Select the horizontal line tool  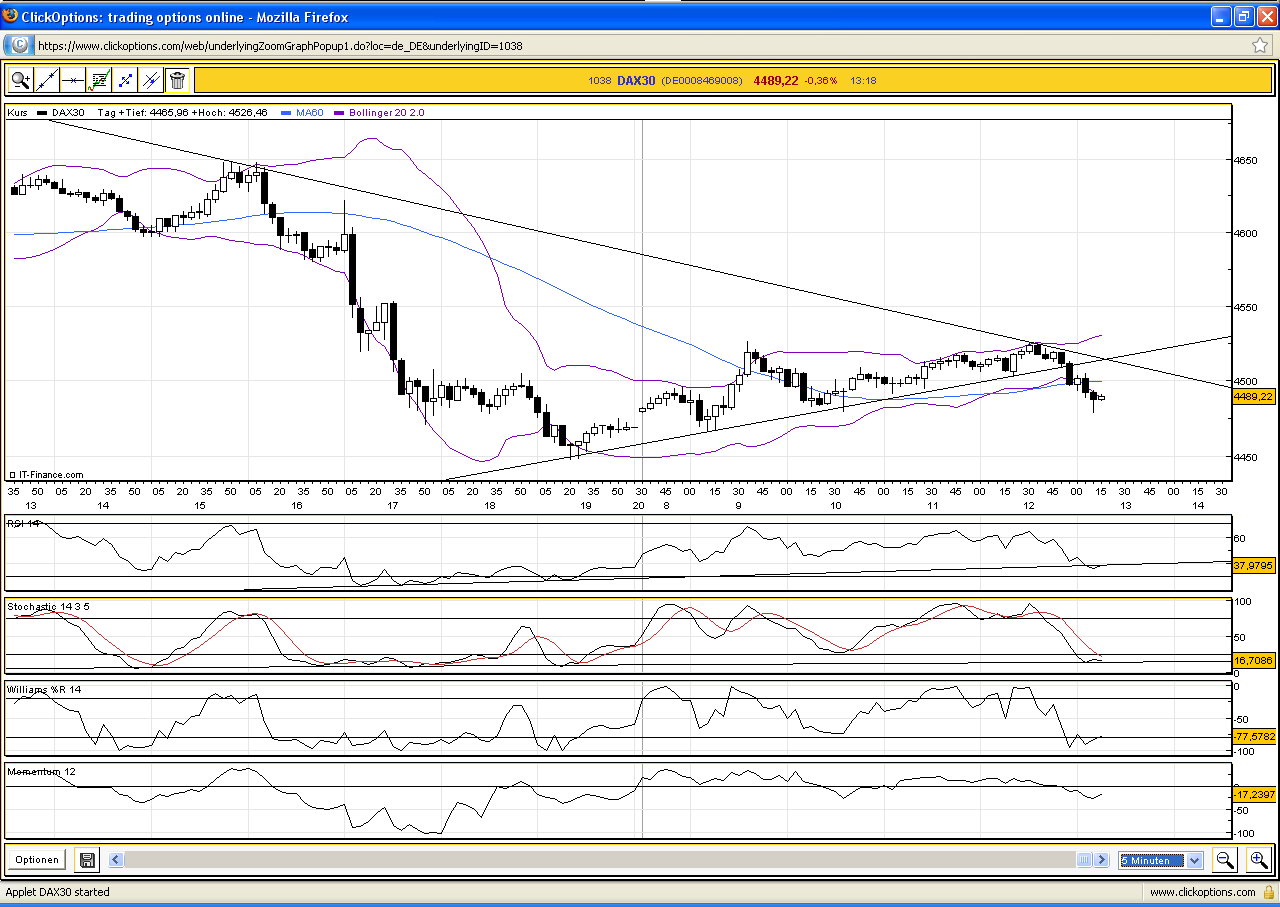pos(71,79)
